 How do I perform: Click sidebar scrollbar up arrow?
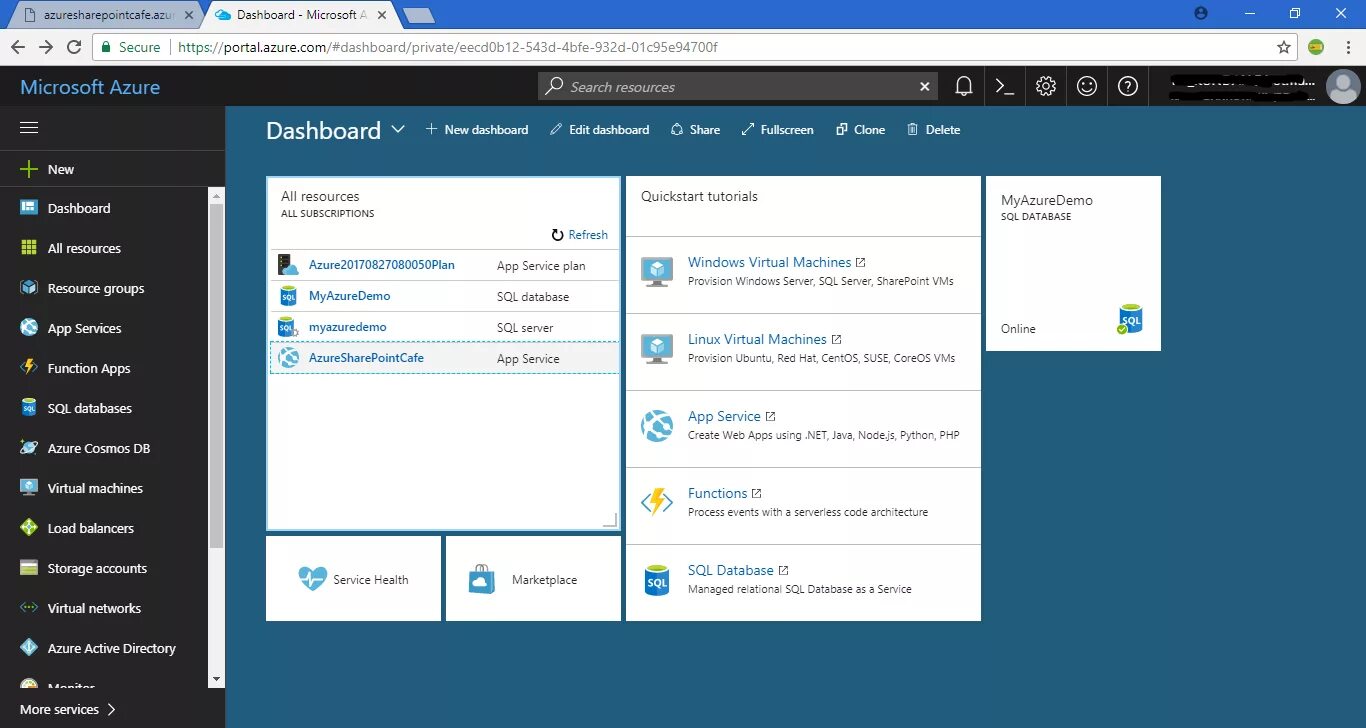tap(216, 196)
